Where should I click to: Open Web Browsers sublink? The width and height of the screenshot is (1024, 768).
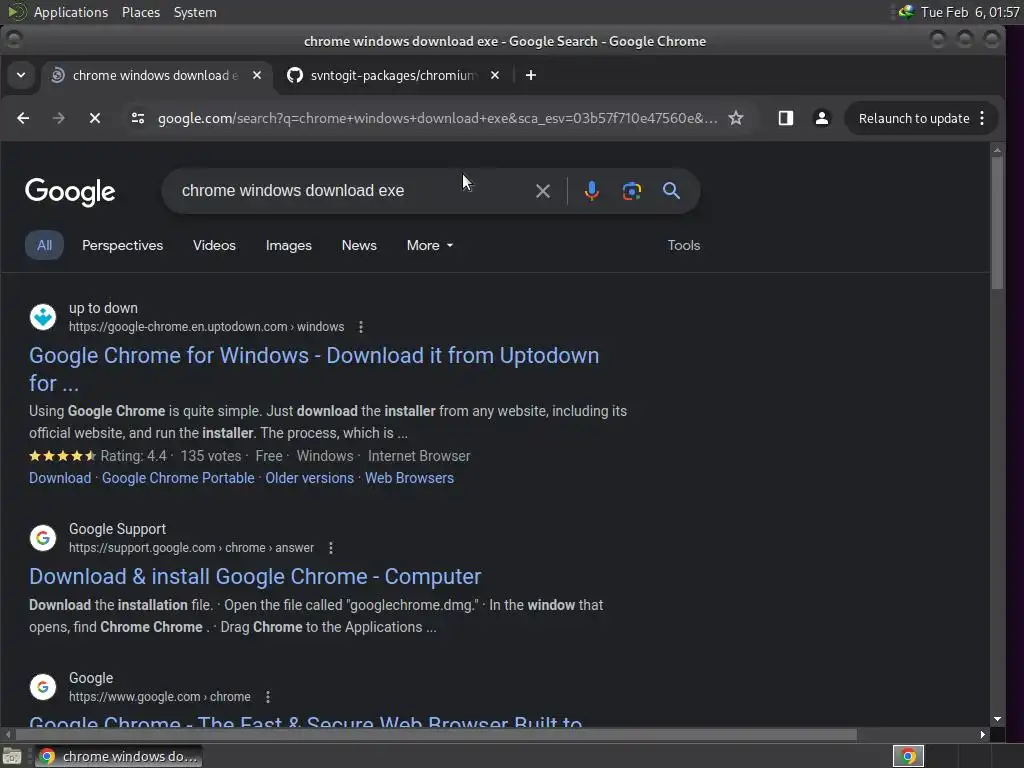pos(409,478)
